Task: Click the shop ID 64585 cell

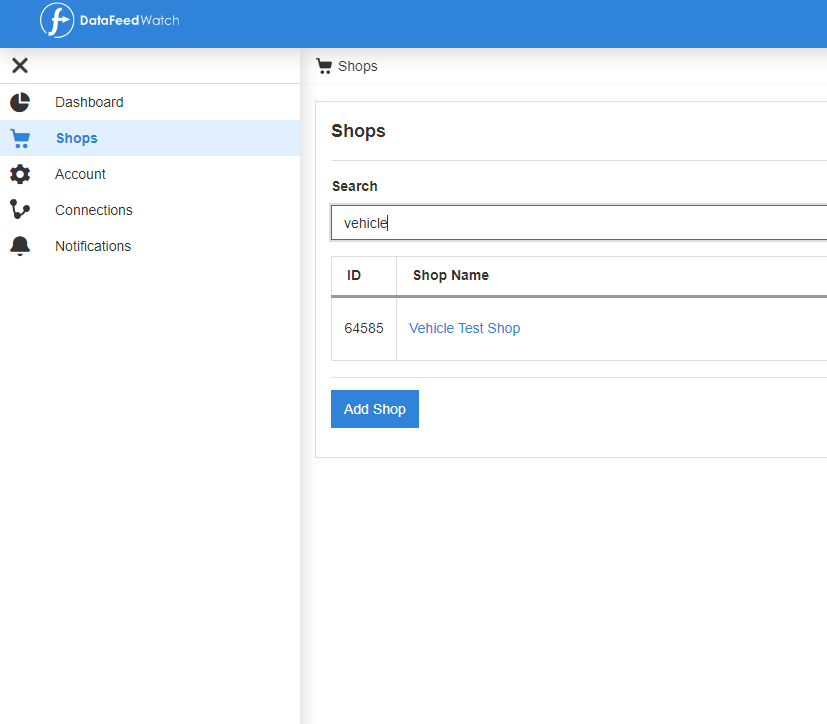Action: (364, 328)
